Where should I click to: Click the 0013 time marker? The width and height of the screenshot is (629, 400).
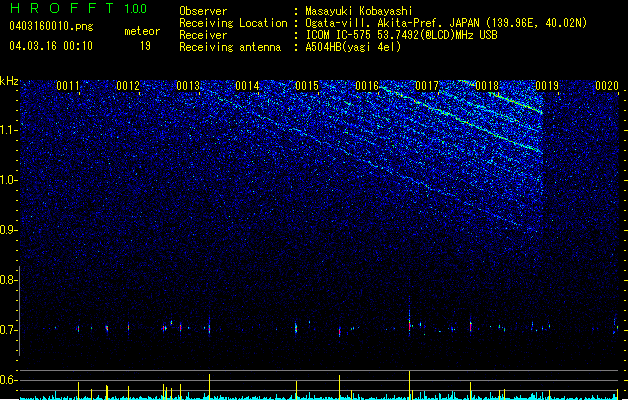188,86
